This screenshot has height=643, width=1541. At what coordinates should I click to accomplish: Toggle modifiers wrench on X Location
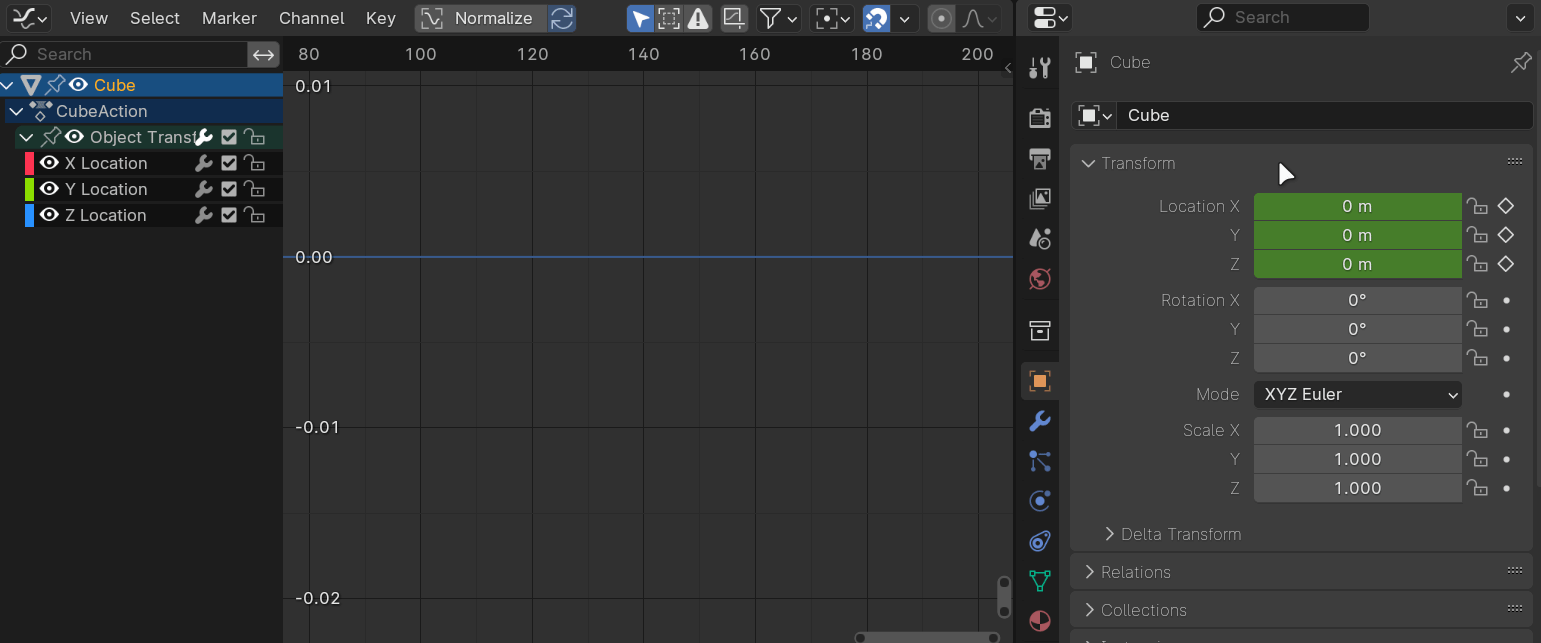point(204,163)
